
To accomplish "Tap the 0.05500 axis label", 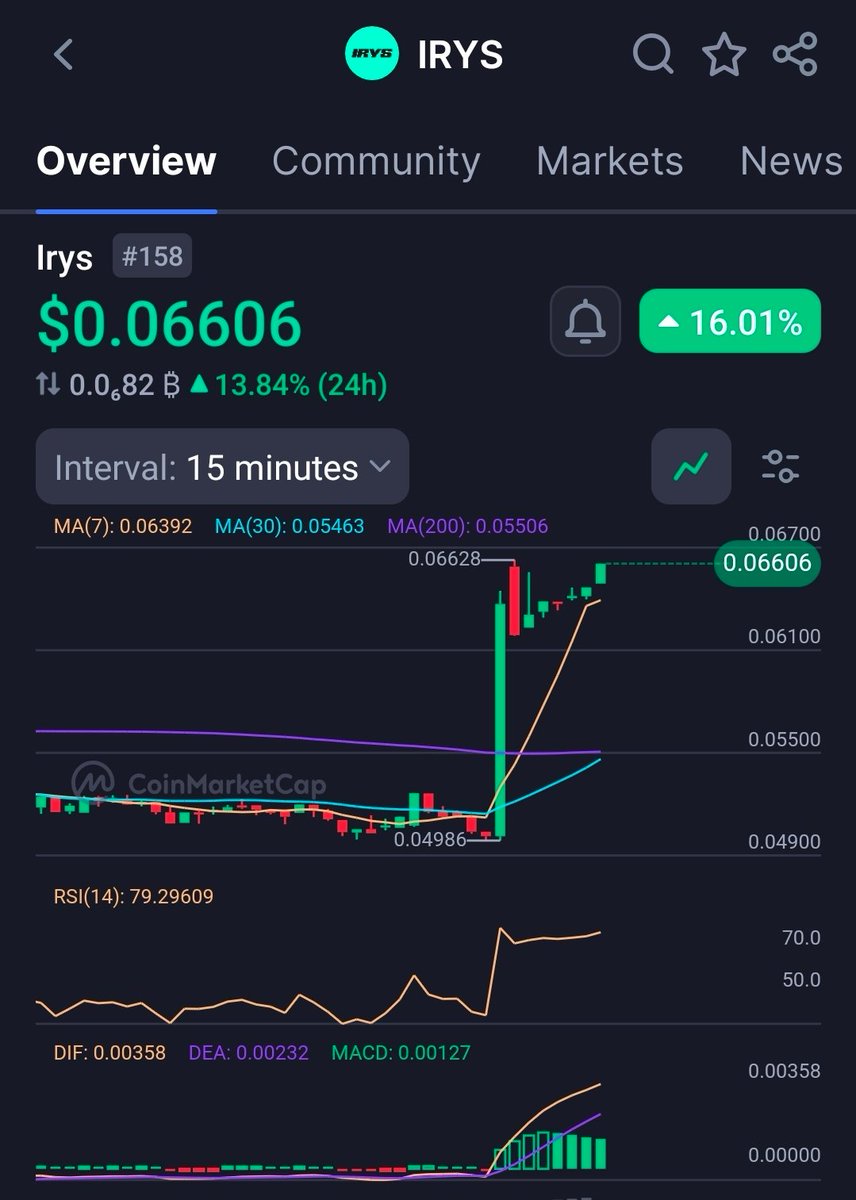I will tap(784, 740).
